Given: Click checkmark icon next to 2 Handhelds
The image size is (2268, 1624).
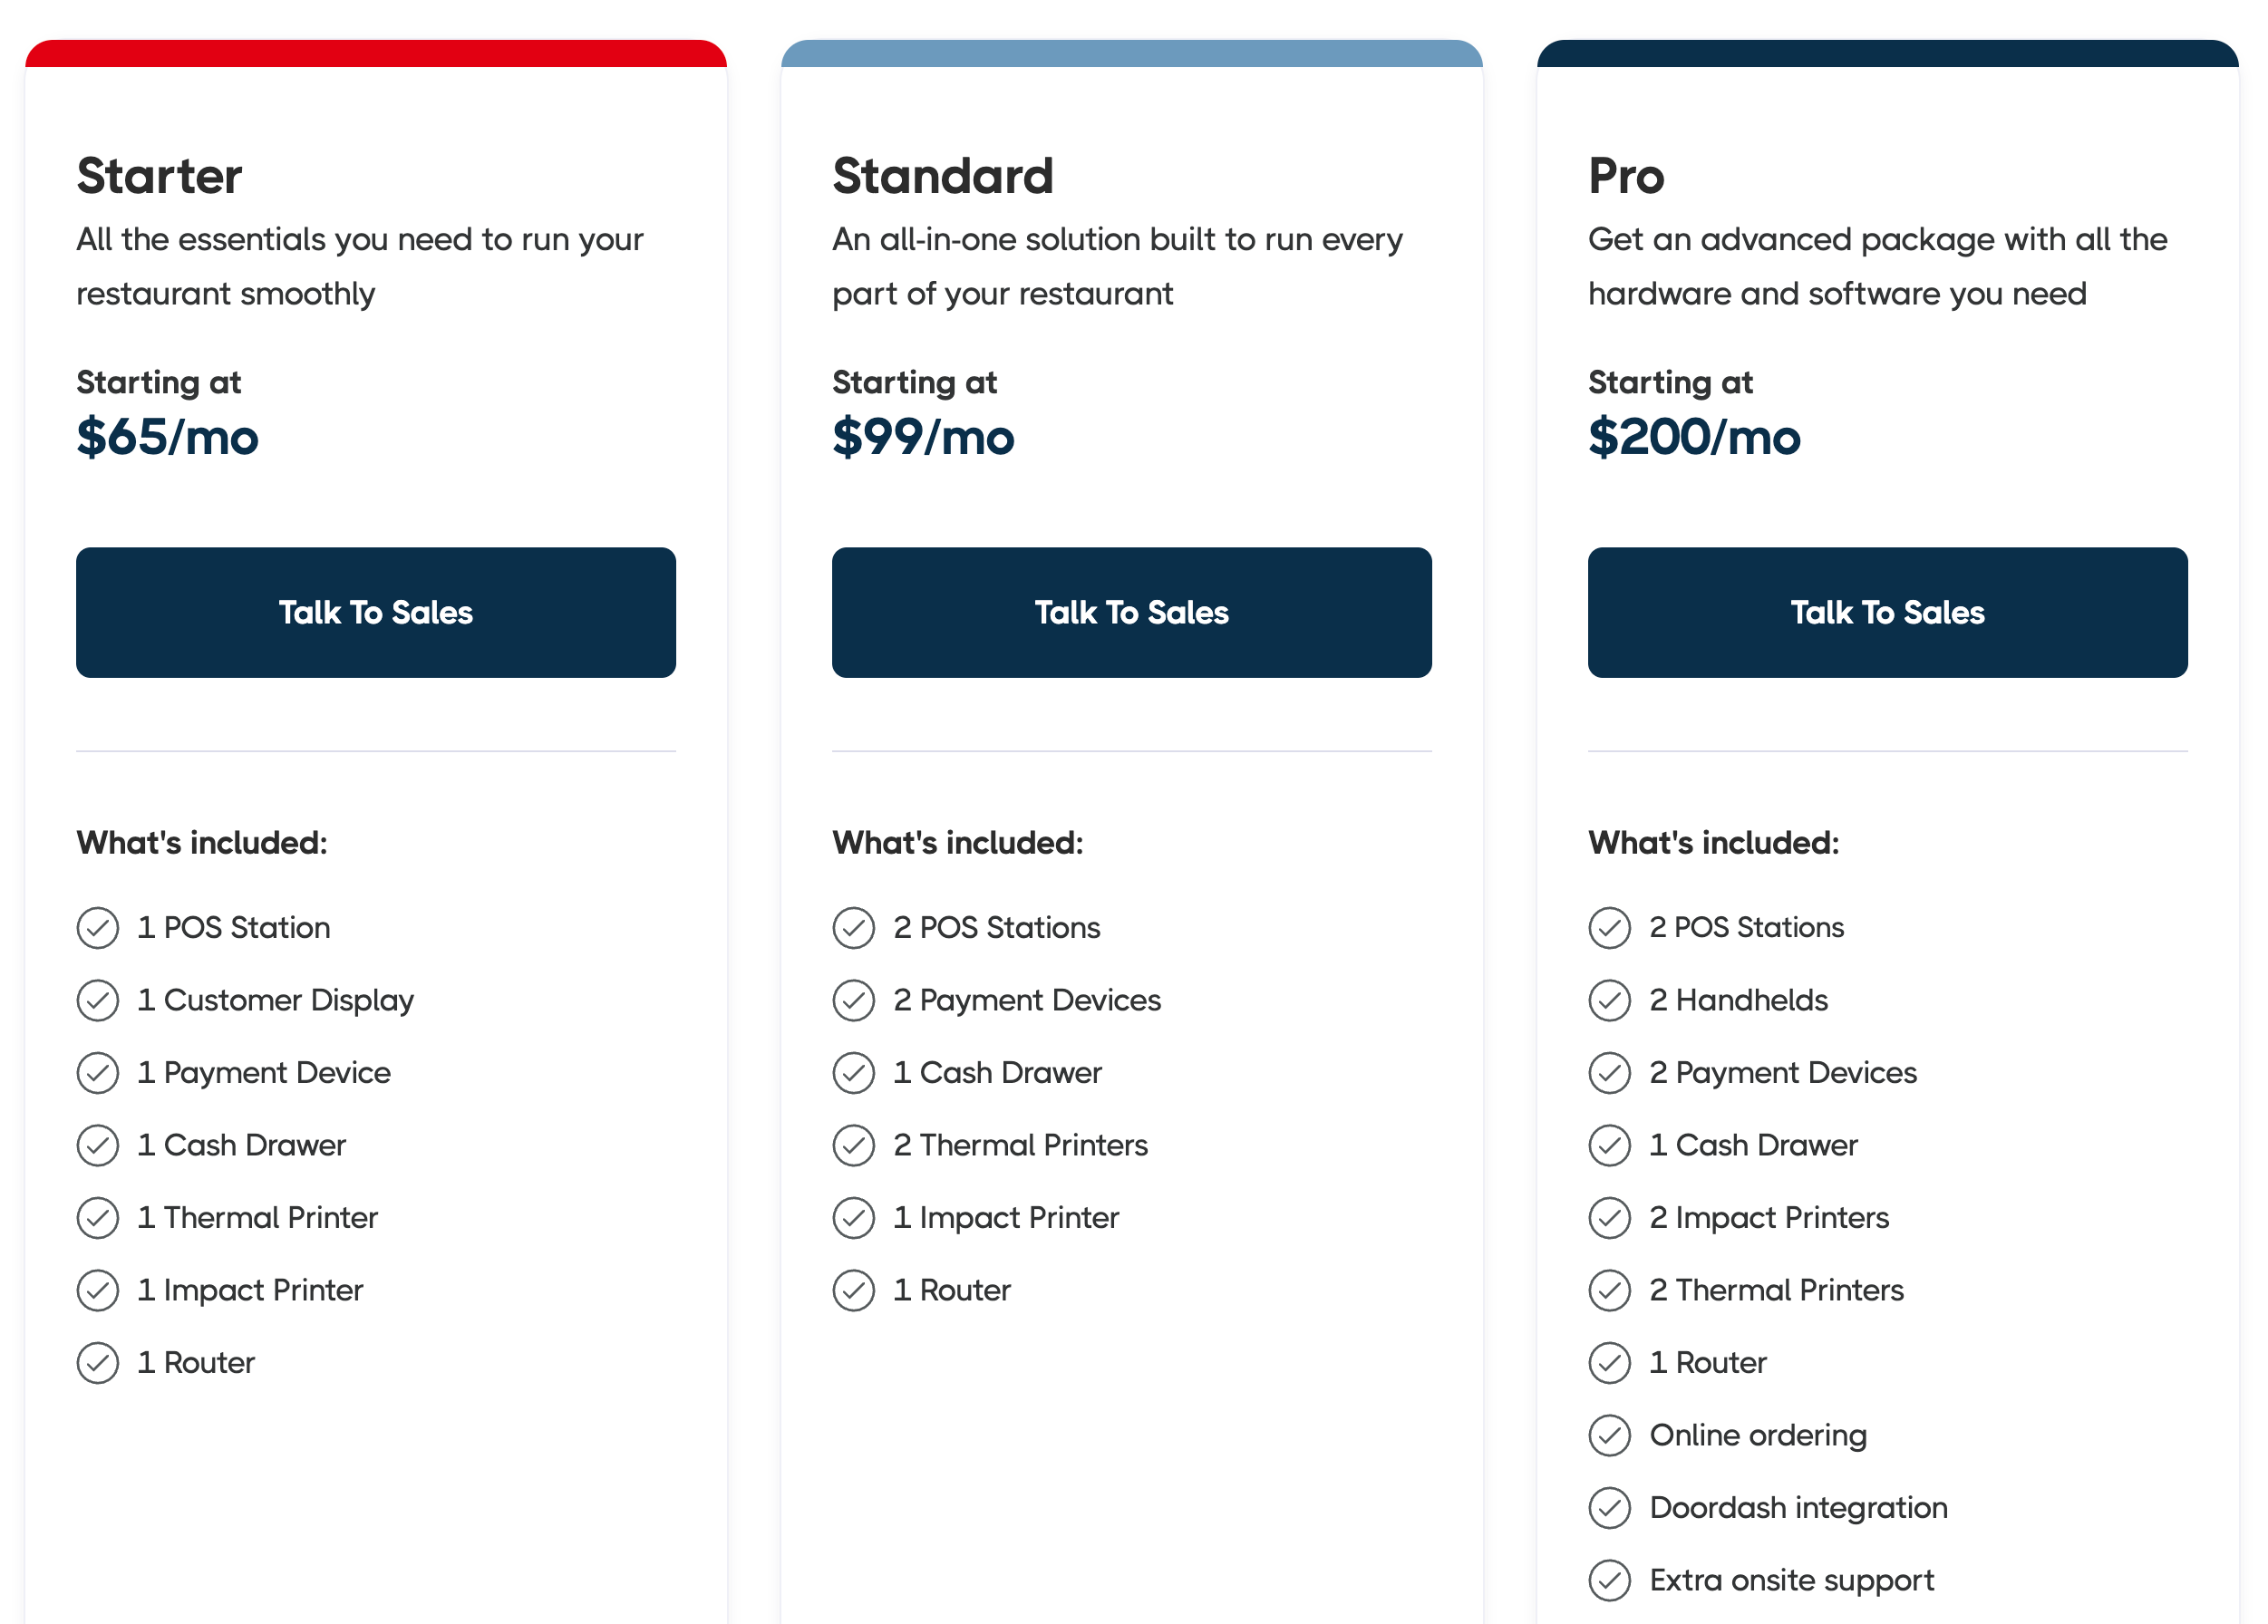Looking at the screenshot, I should tap(1609, 1000).
